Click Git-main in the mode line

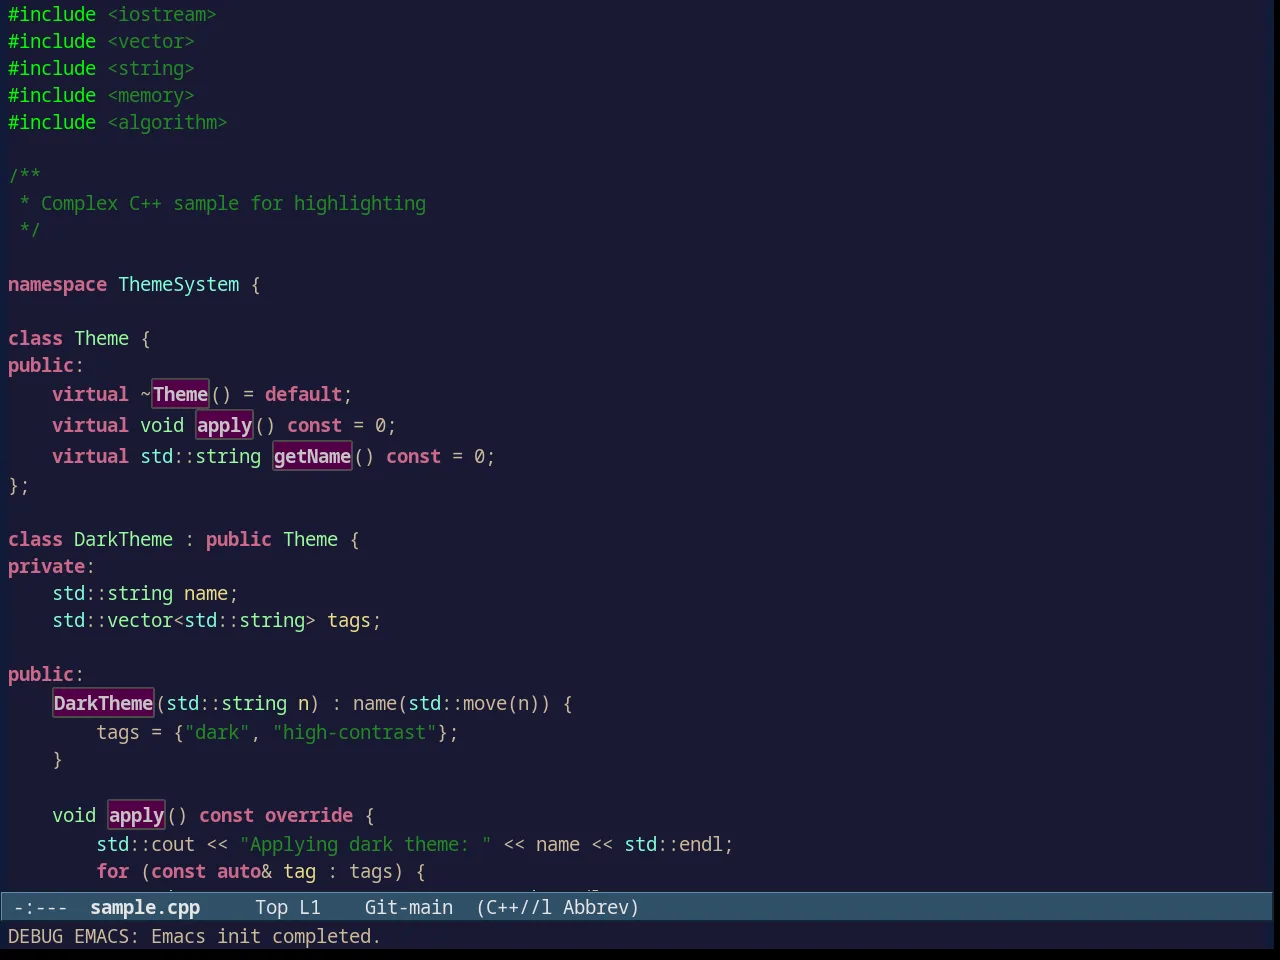[409, 907]
